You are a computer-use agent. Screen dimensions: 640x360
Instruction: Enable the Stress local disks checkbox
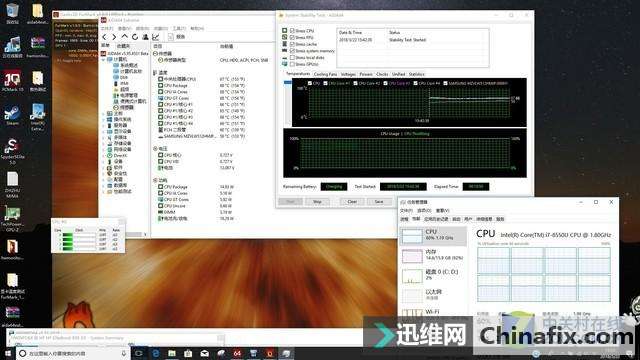pyautogui.click(x=292, y=58)
